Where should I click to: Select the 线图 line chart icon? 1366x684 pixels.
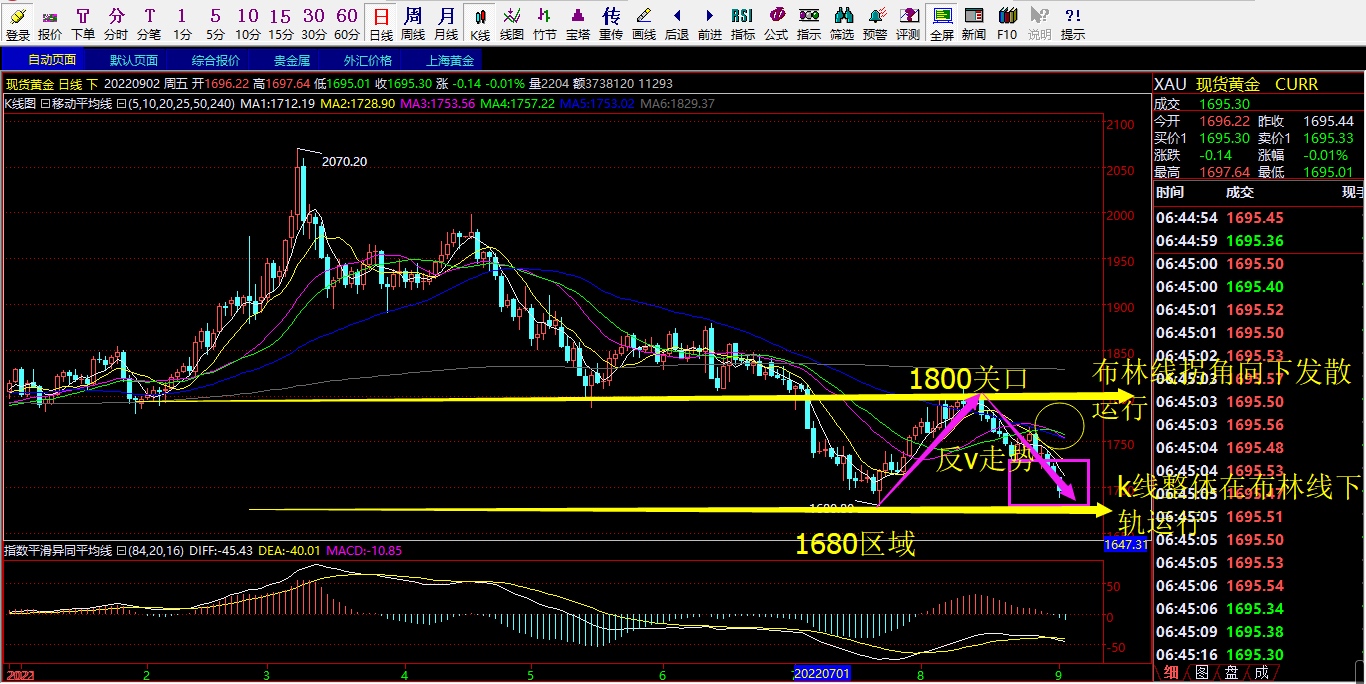coord(512,22)
